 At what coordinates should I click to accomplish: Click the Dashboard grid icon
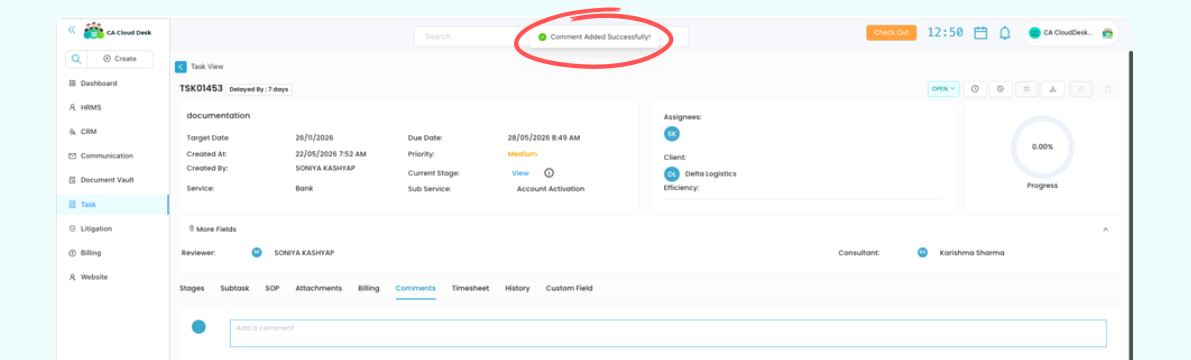pos(72,84)
